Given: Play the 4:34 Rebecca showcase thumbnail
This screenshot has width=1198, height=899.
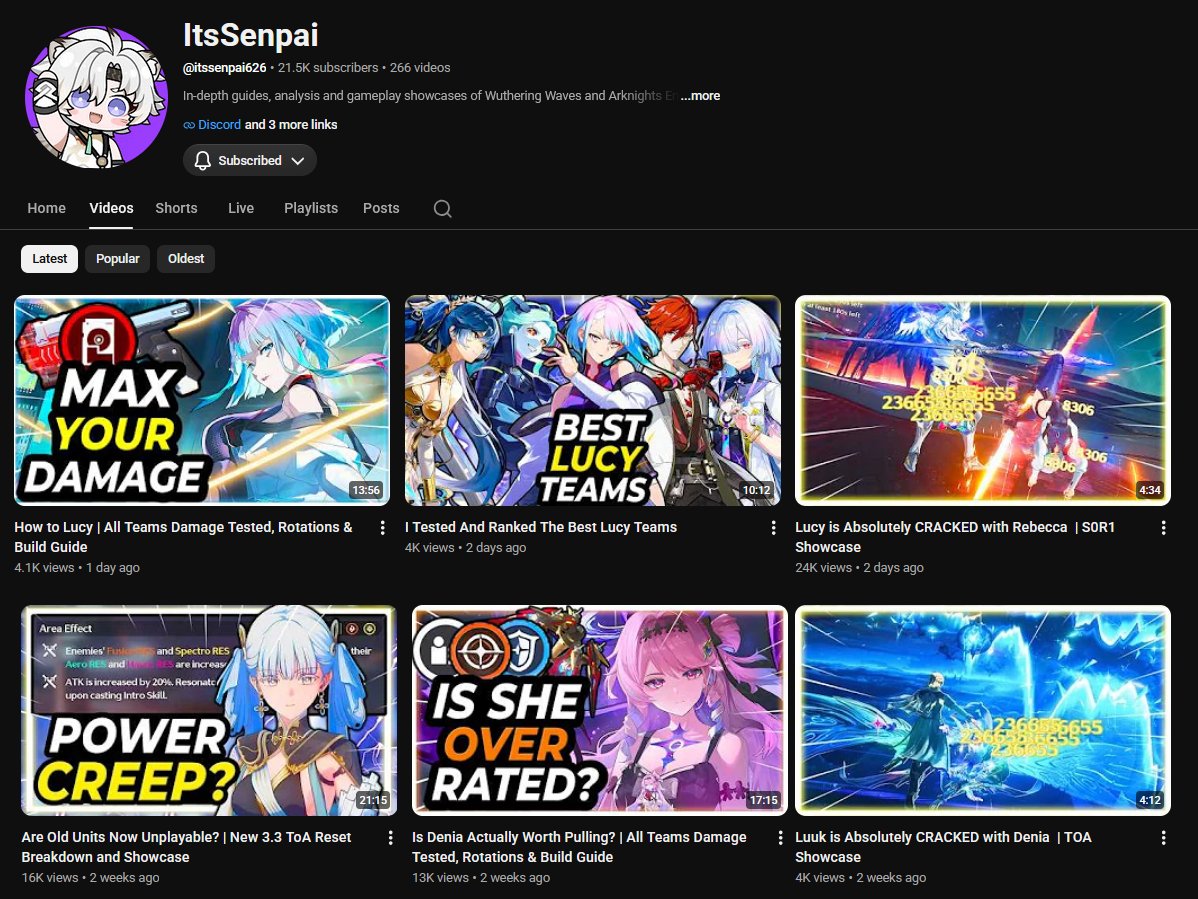Looking at the screenshot, I should point(983,400).
